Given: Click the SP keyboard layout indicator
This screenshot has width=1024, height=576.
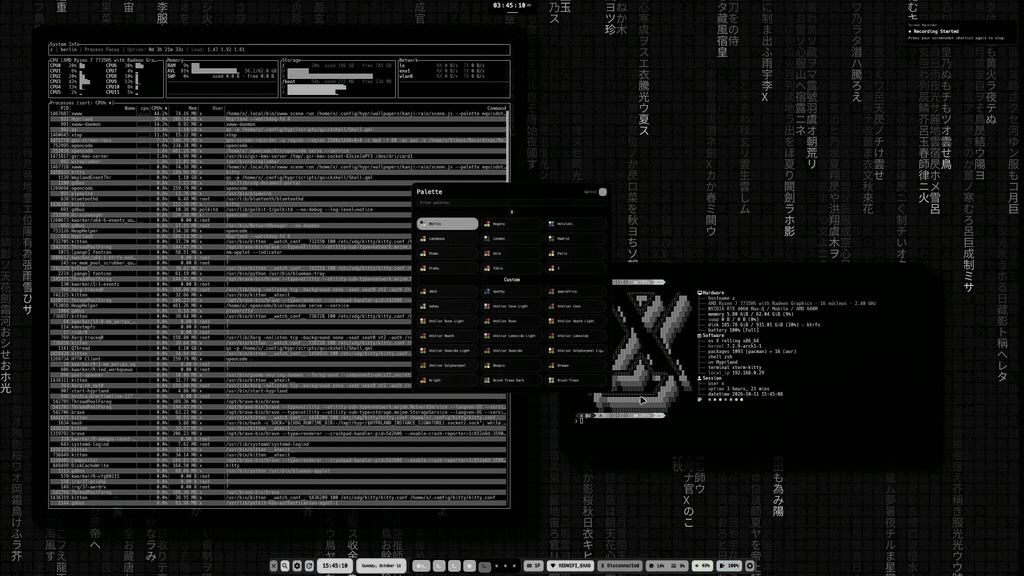Looking at the screenshot, I should pos(534,566).
